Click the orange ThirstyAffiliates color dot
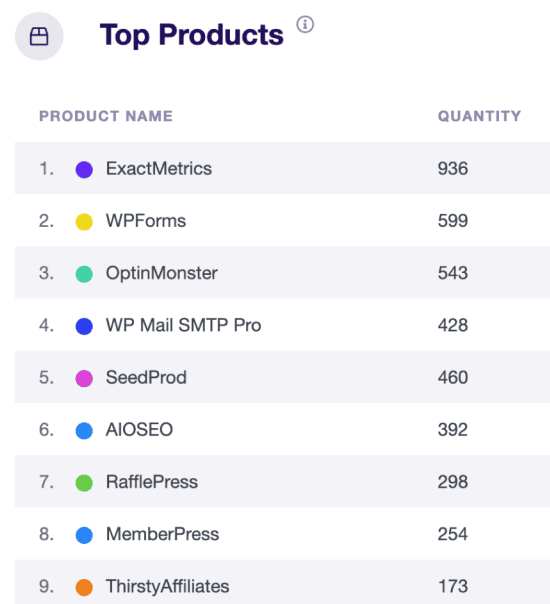The width and height of the screenshot is (550, 604). click(x=84, y=587)
